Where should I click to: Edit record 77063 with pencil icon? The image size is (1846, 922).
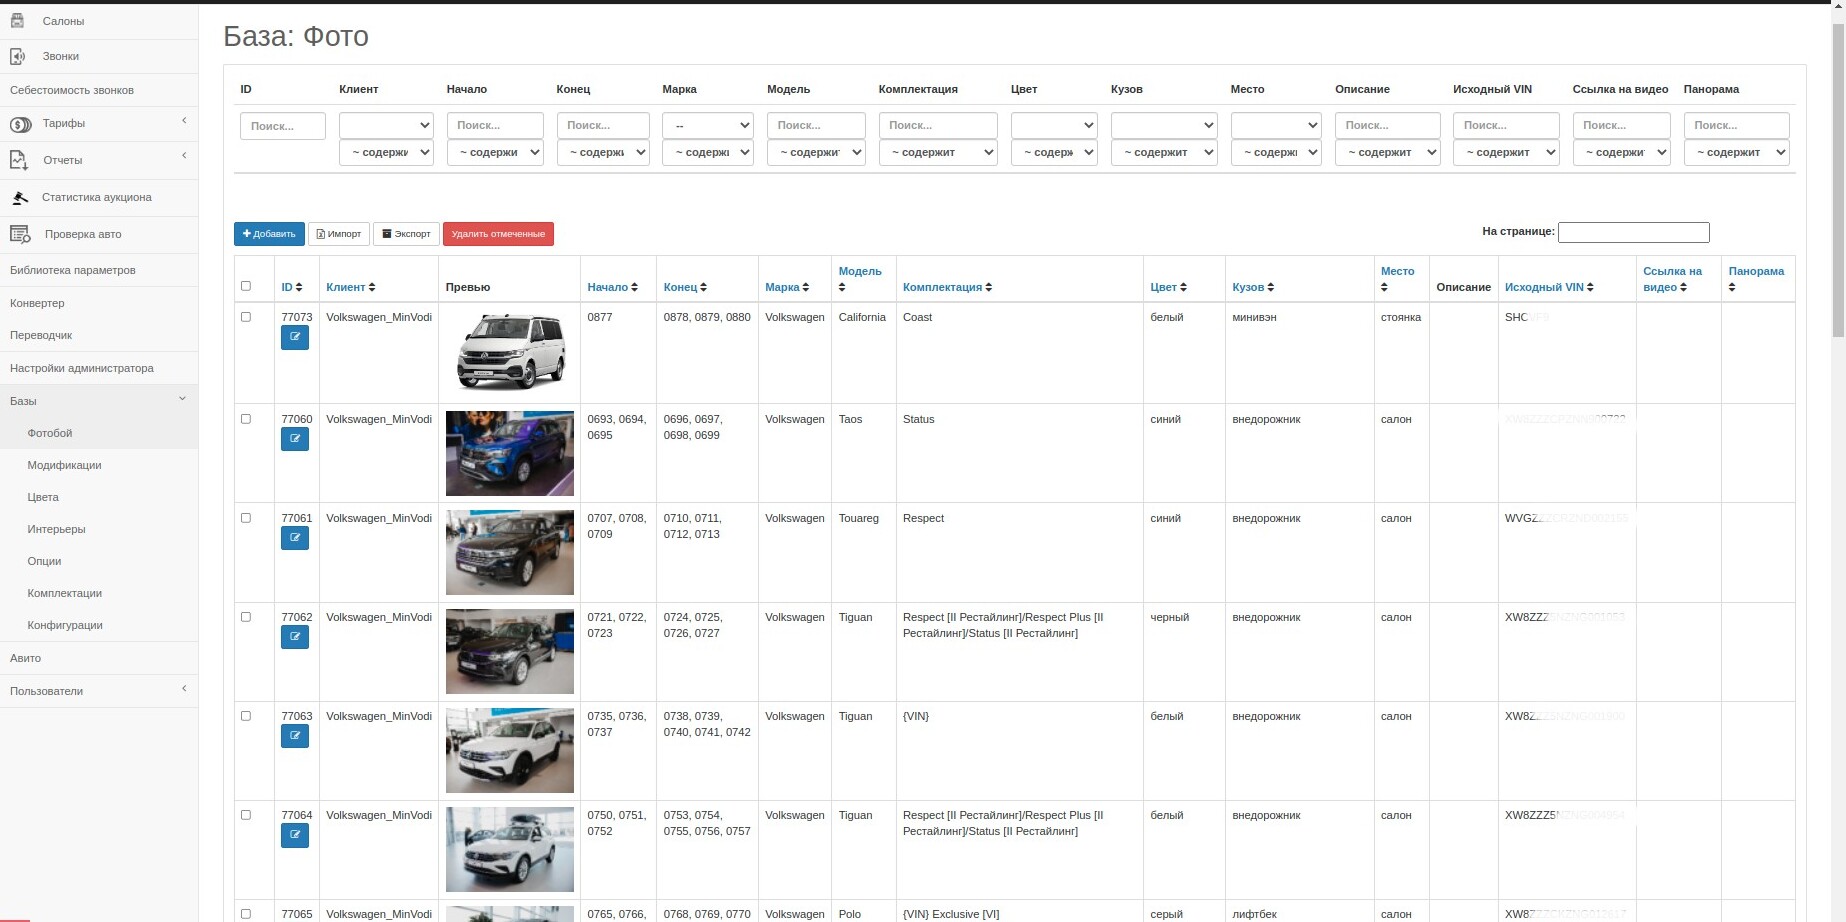tap(295, 735)
